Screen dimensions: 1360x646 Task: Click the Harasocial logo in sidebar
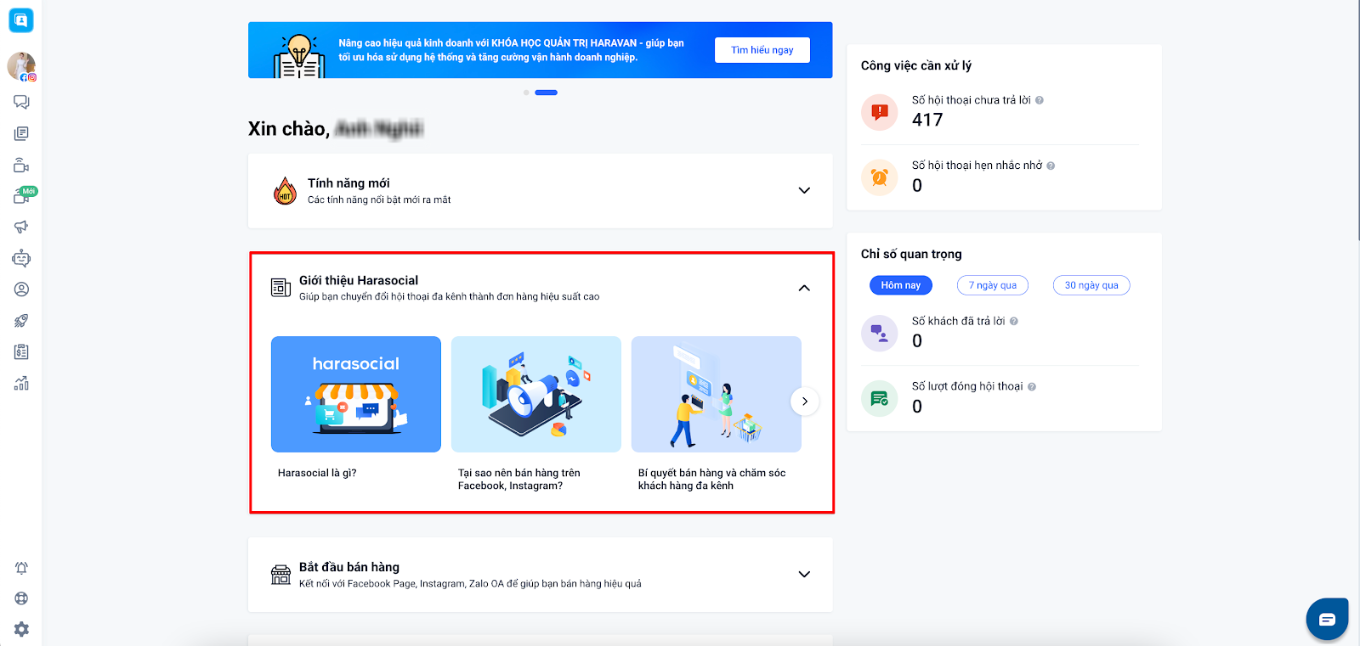tap(21, 20)
